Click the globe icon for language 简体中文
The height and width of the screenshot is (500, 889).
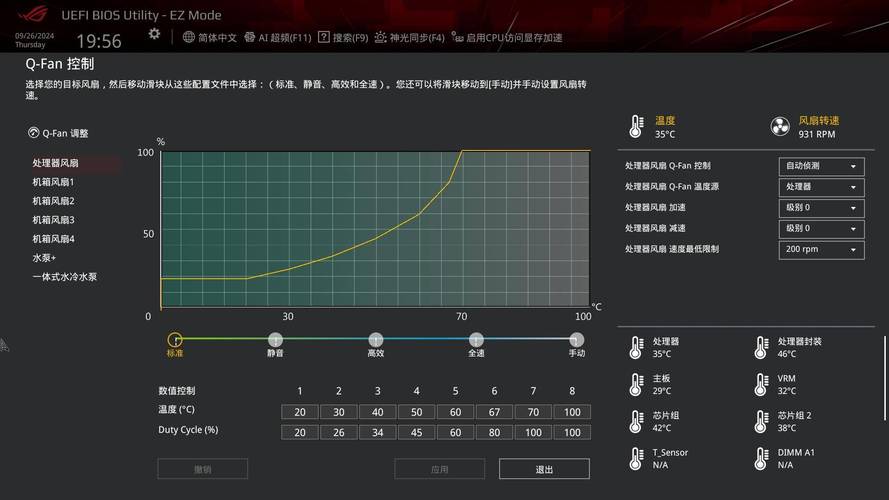(x=189, y=37)
